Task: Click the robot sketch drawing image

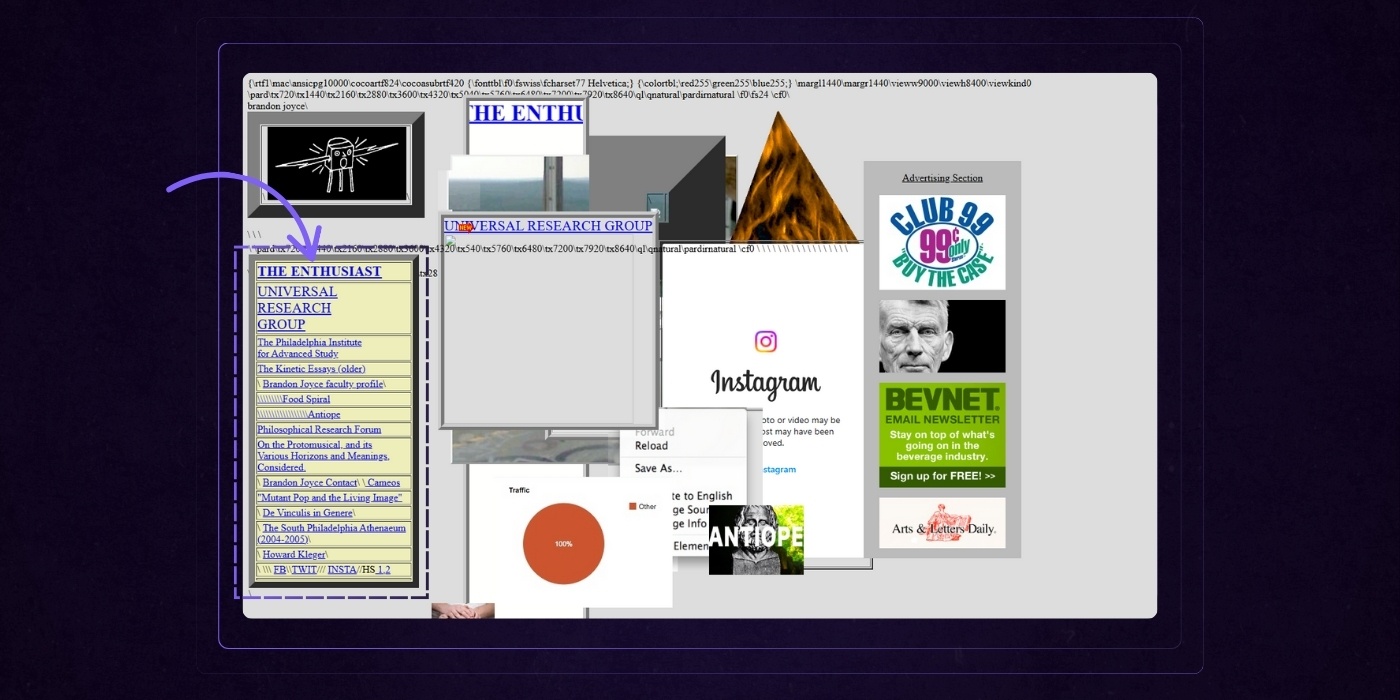Action: (x=337, y=163)
